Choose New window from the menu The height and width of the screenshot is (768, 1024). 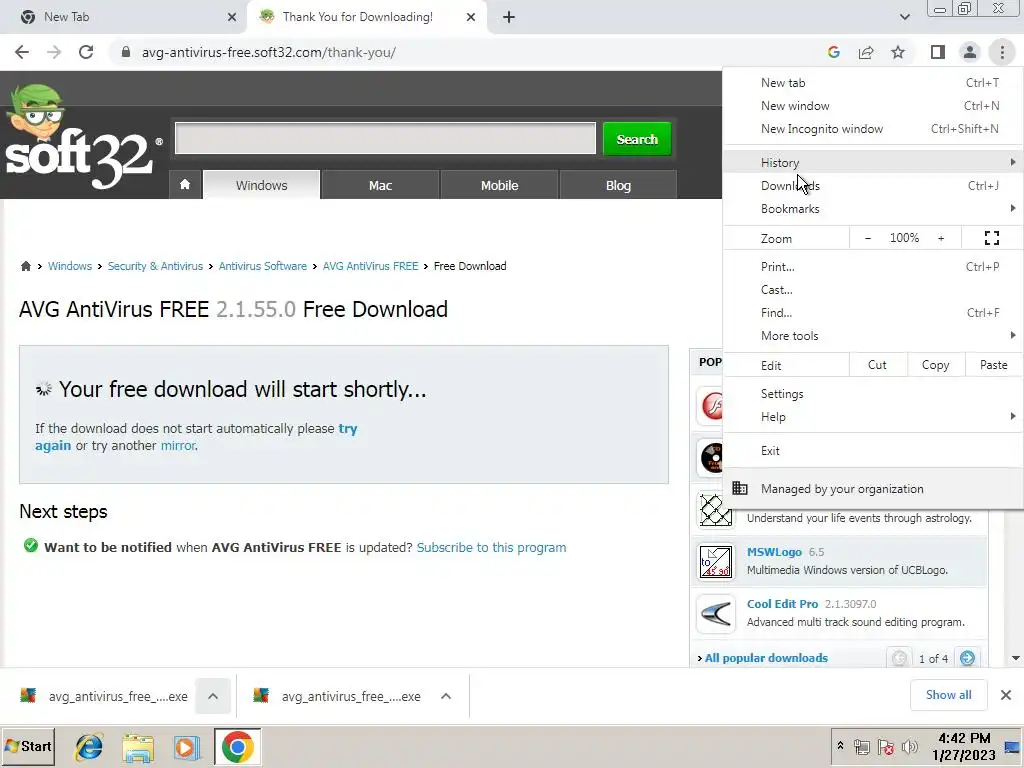pyautogui.click(x=872, y=106)
